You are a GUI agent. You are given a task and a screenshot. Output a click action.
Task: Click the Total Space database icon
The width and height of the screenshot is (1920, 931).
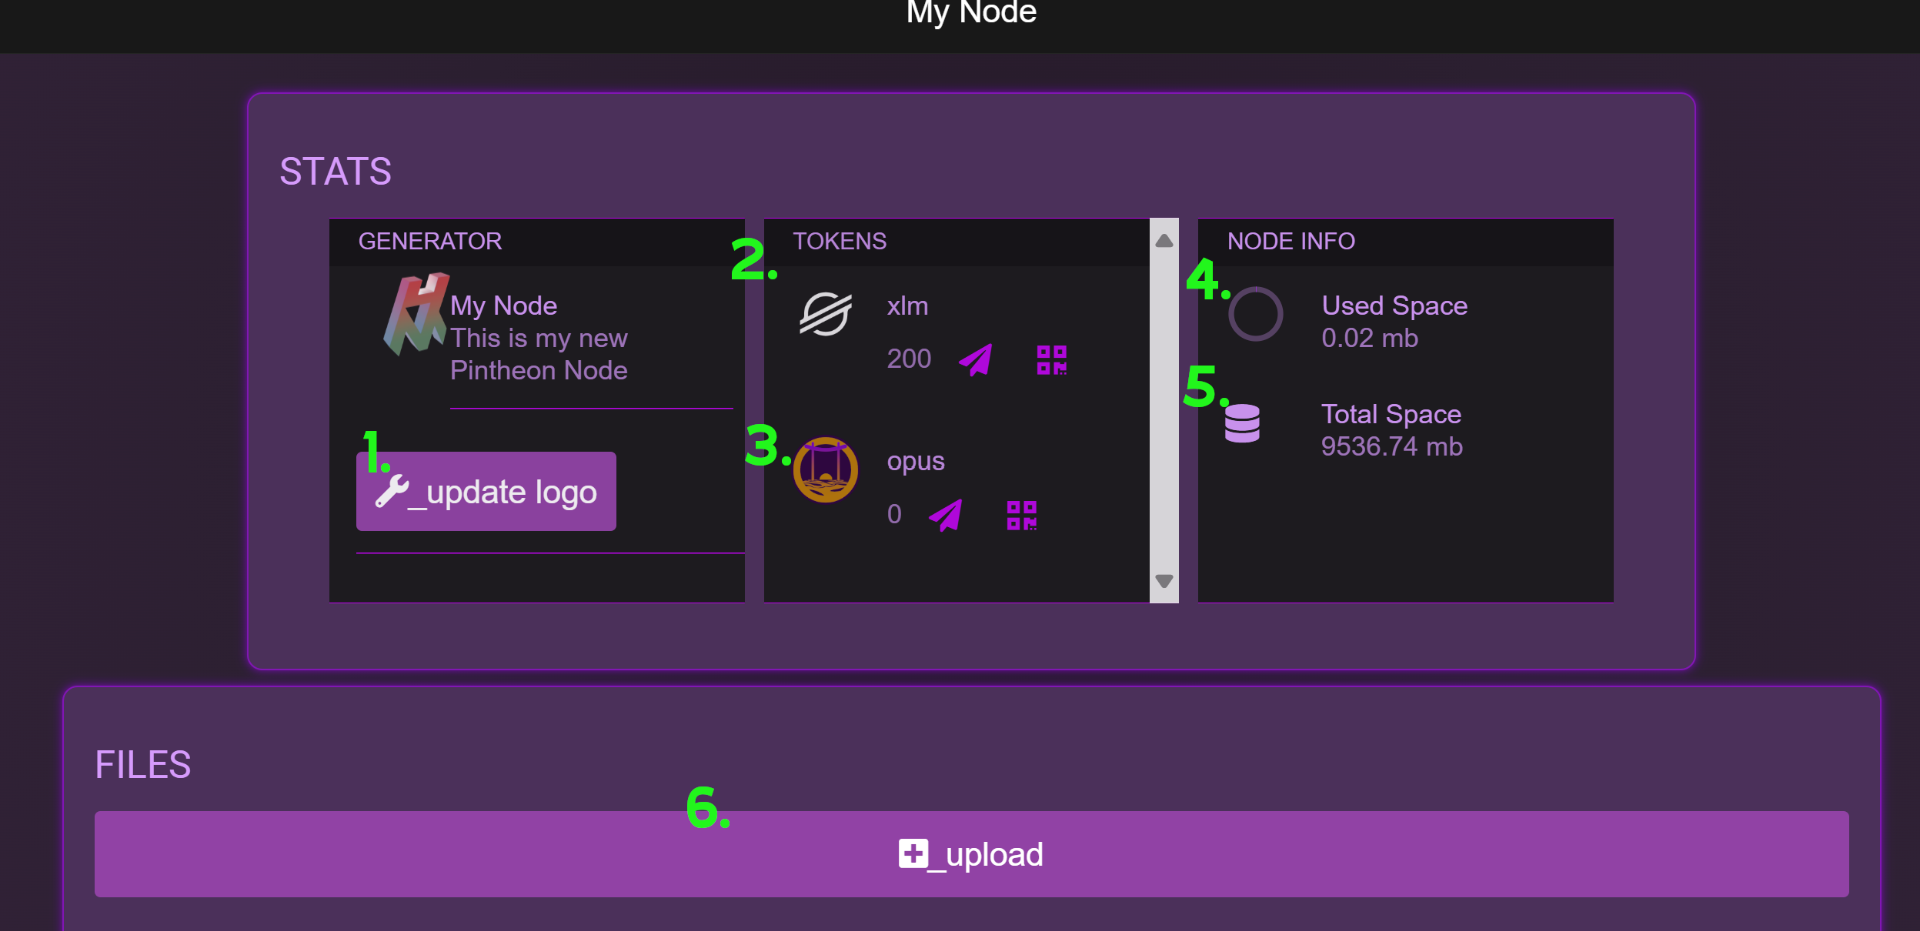pyautogui.click(x=1242, y=423)
